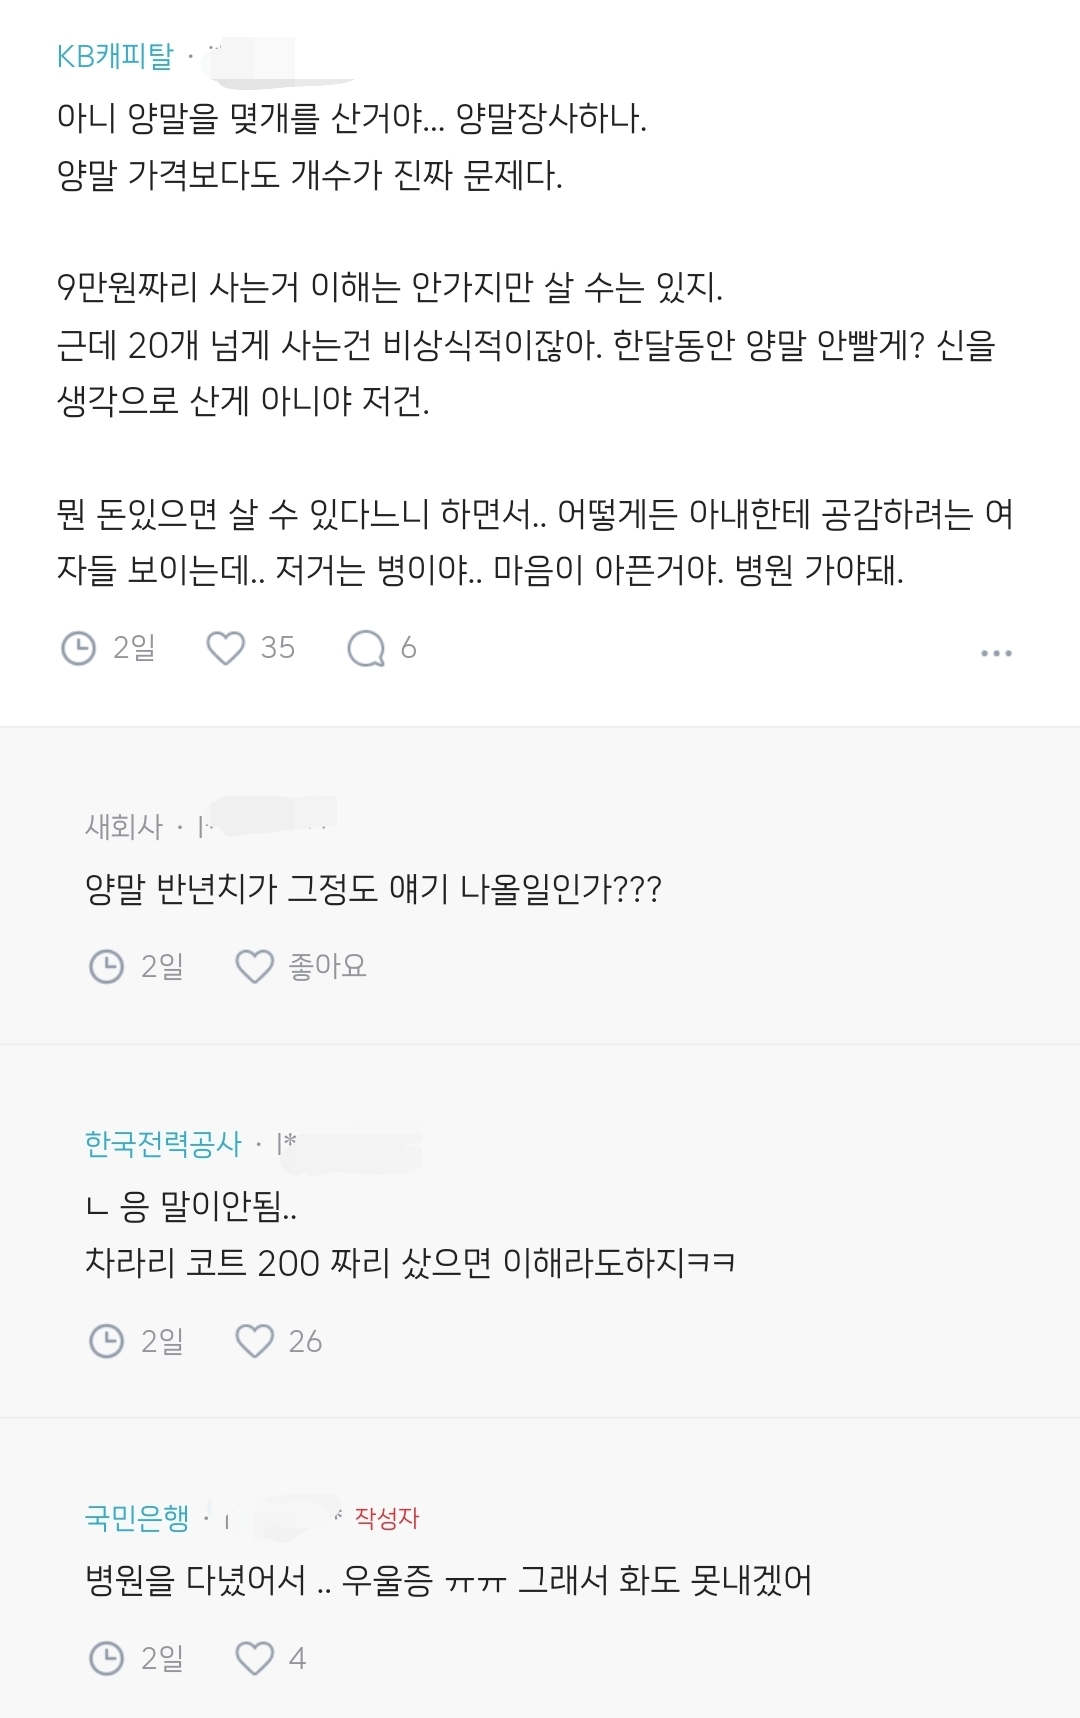
Task: Like the KB캐피탈 comment with heart icon
Action: click(225, 648)
